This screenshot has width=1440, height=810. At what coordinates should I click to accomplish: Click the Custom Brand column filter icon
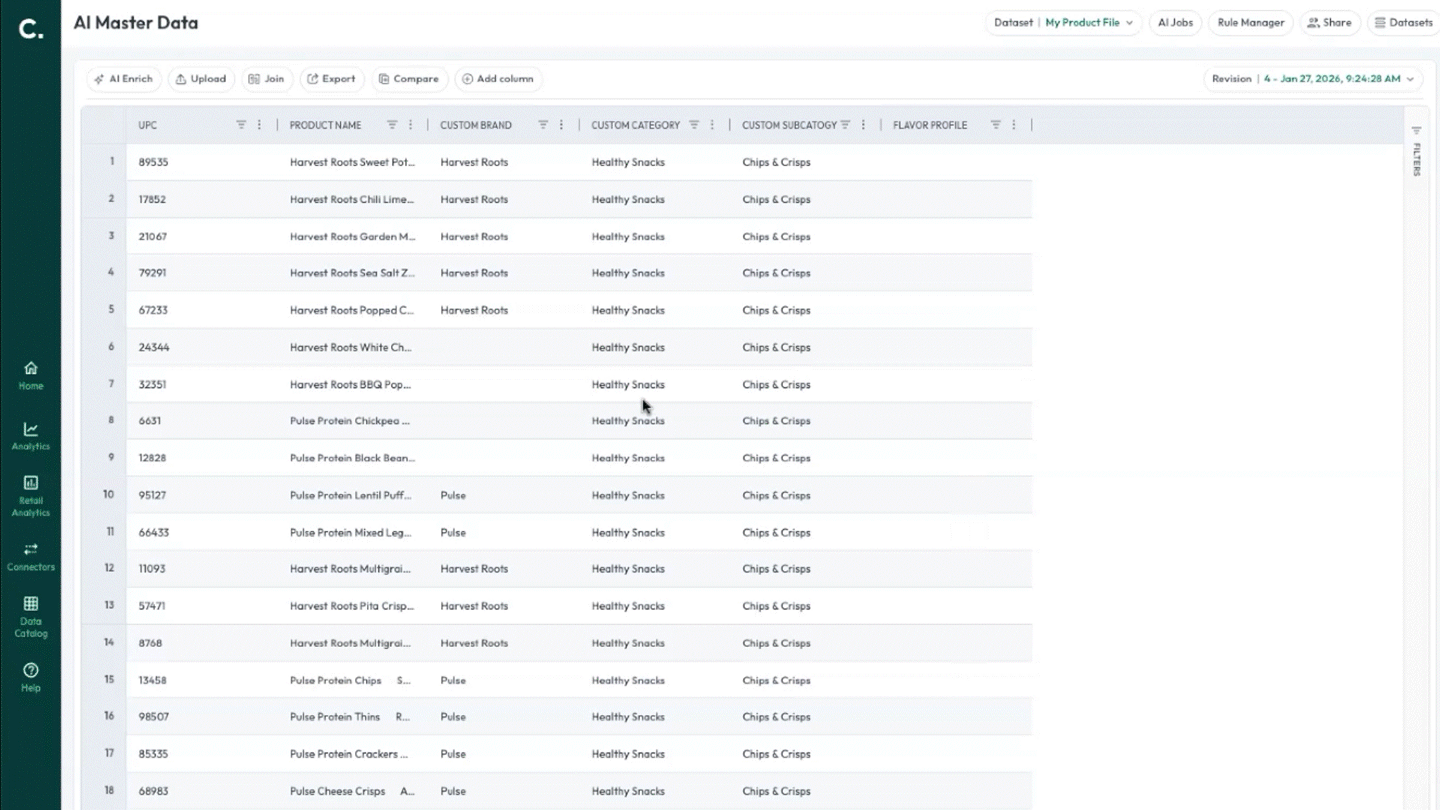(543, 125)
